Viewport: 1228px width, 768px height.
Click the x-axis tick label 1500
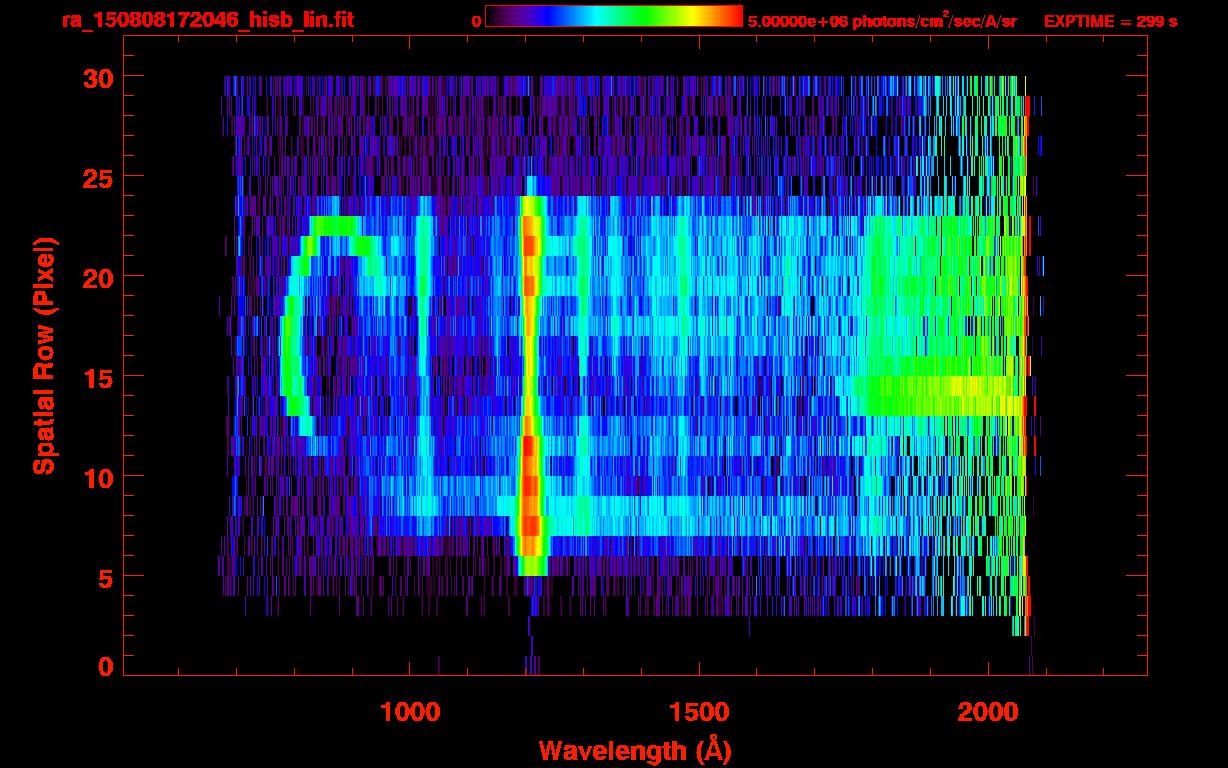[x=698, y=713]
